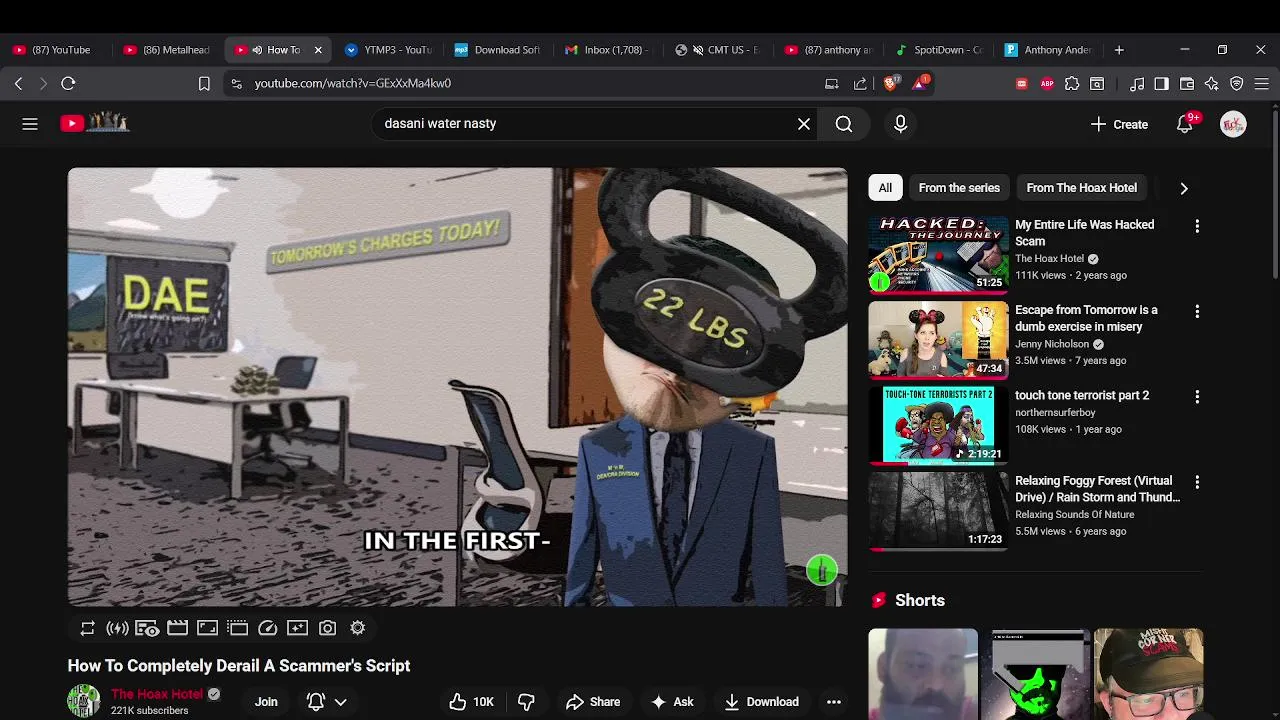
Task: Click the Join button
Action: pyautogui.click(x=266, y=702)
